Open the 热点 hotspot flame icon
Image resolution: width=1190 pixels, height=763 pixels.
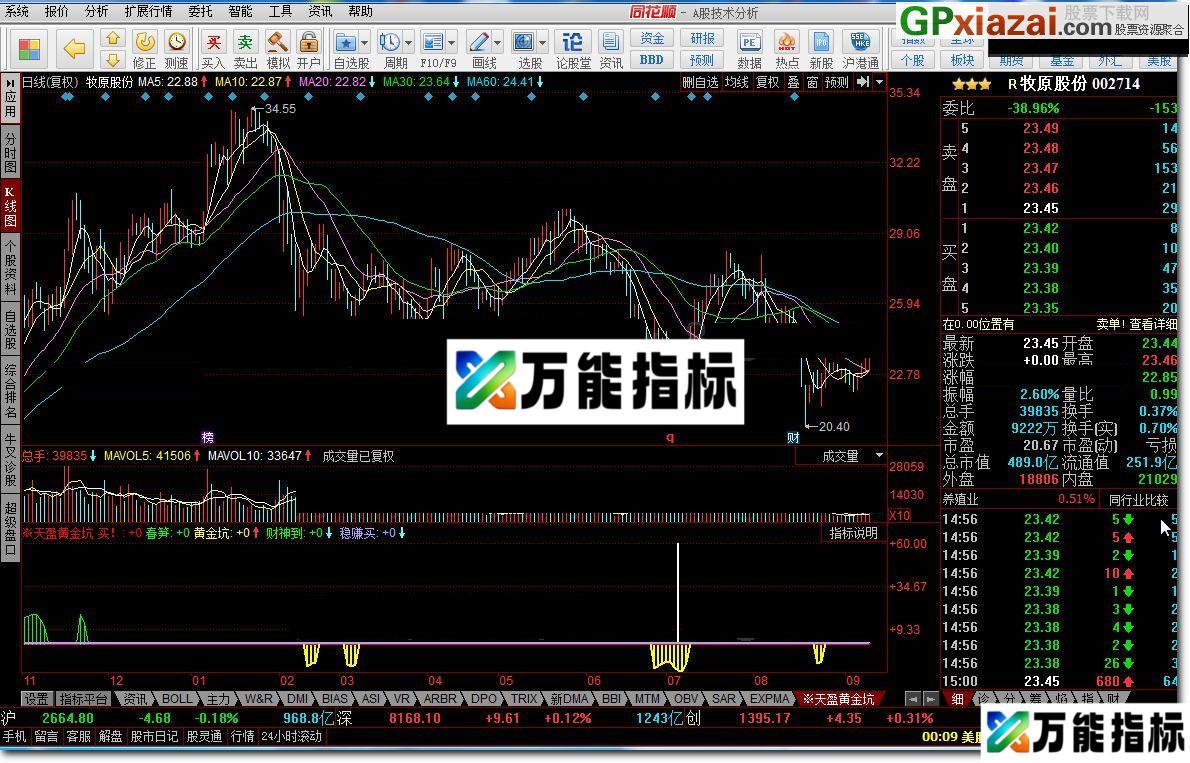tap(786, 42)
